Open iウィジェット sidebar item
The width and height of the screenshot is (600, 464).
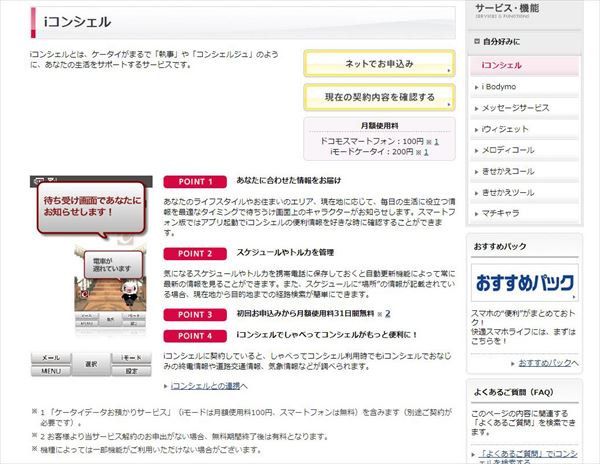tap(524, 129)
